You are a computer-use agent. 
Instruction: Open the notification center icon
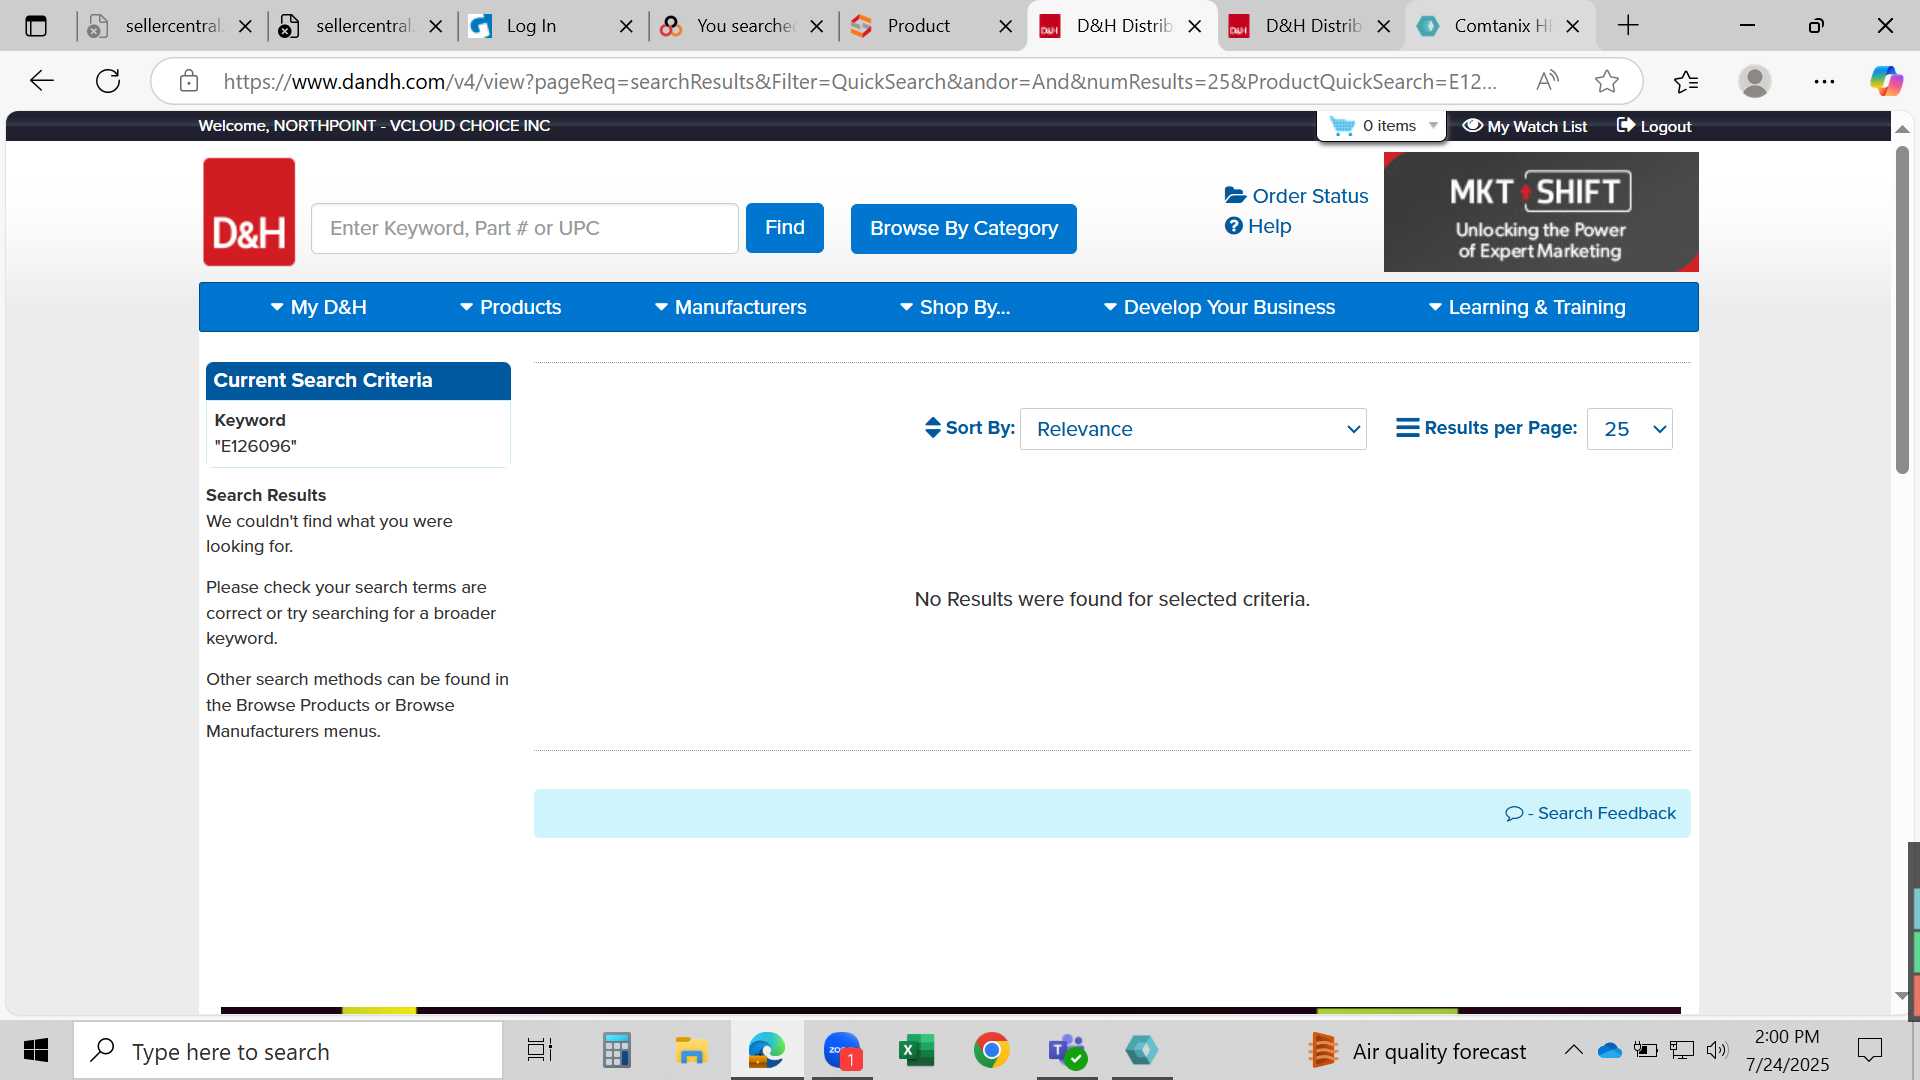(1869, 1050)
